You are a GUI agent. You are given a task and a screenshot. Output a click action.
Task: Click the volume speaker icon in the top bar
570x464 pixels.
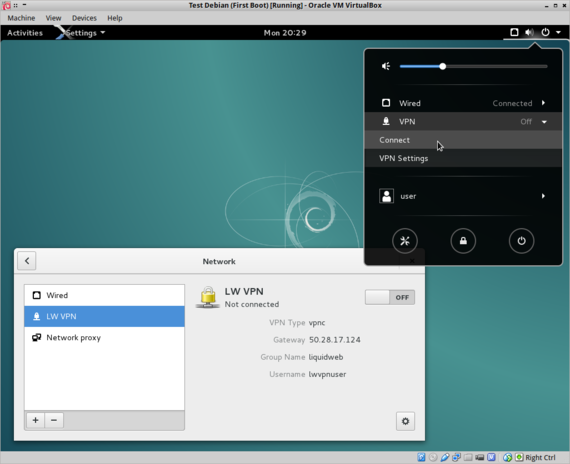[x=529, y=32]
